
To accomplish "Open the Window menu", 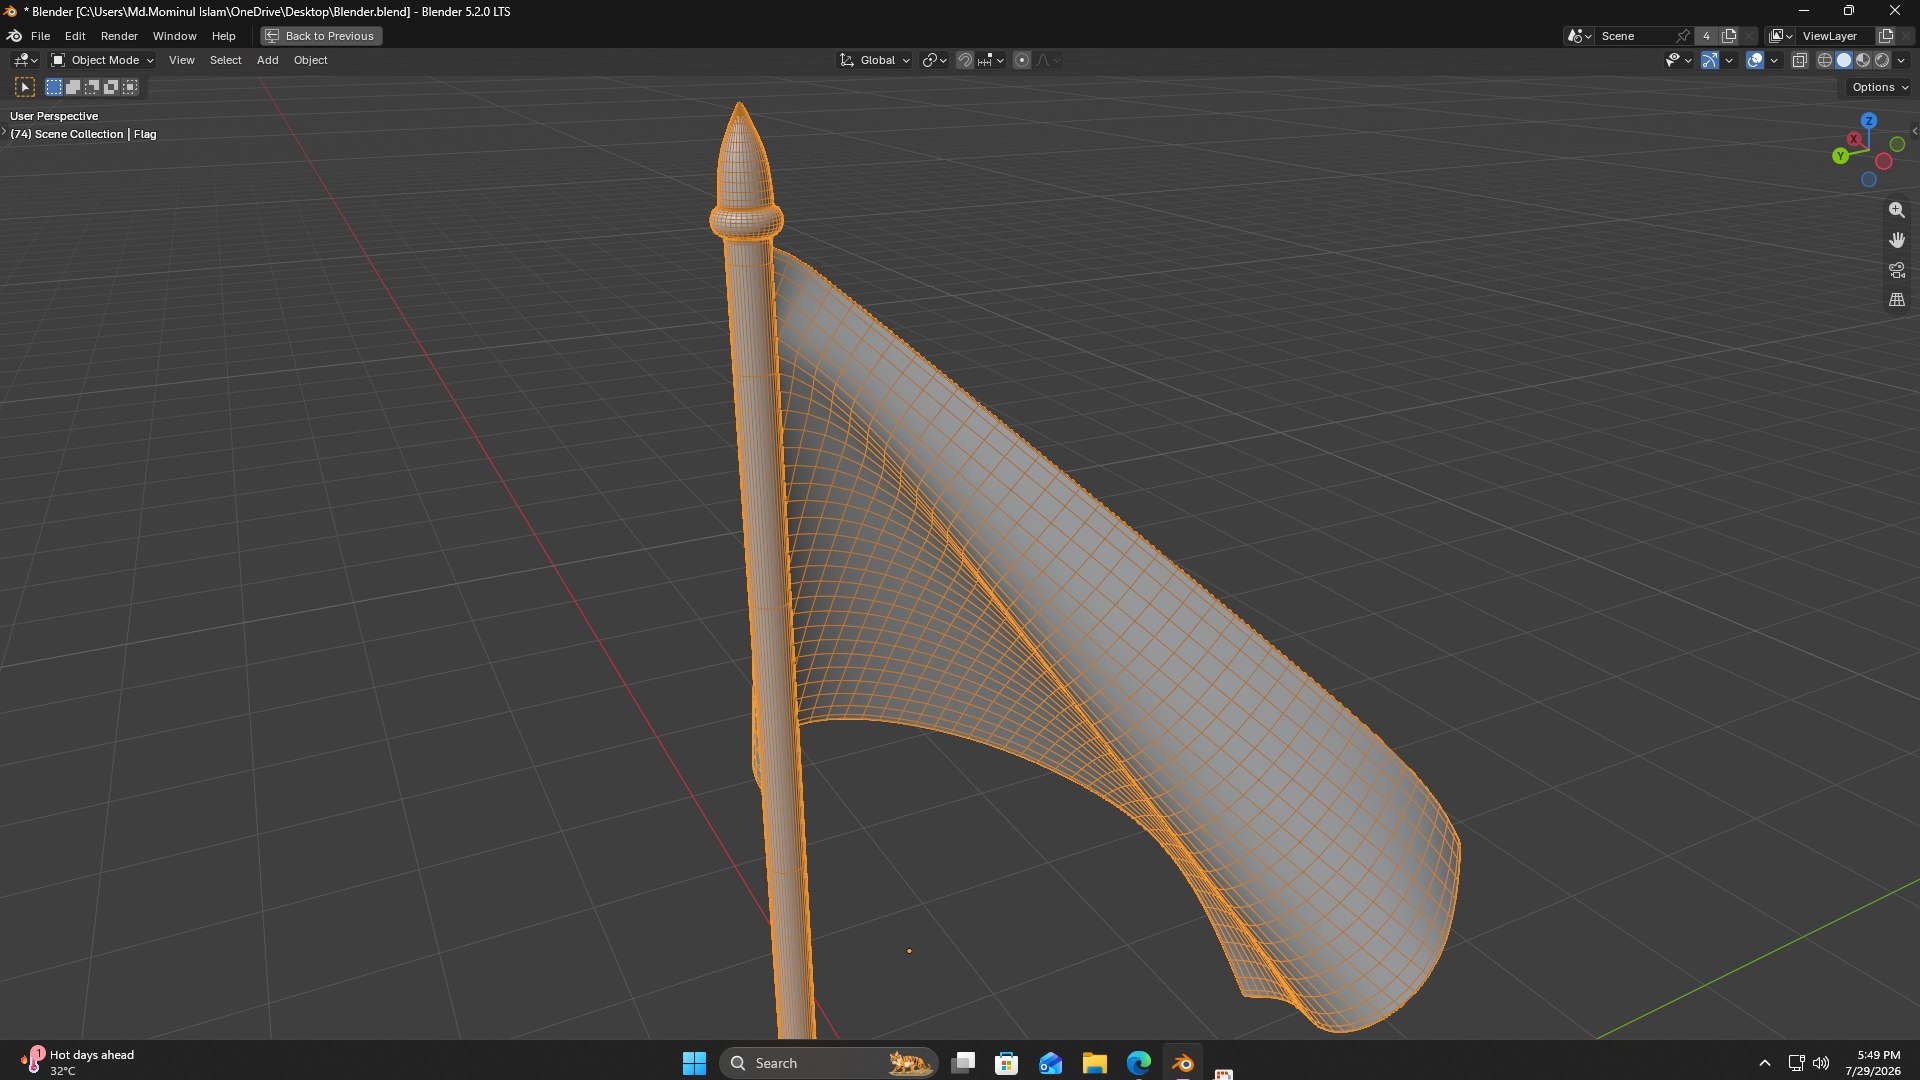I will [x=174, y=36].
